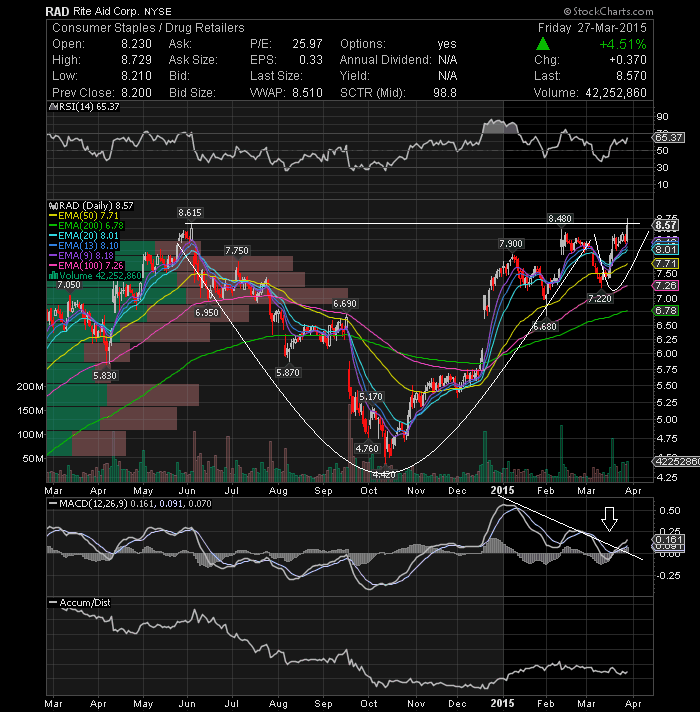This screenshot has width=700, height=712.
Task: Click the cyan 8.01 axis tag
Action: (665, 250)
